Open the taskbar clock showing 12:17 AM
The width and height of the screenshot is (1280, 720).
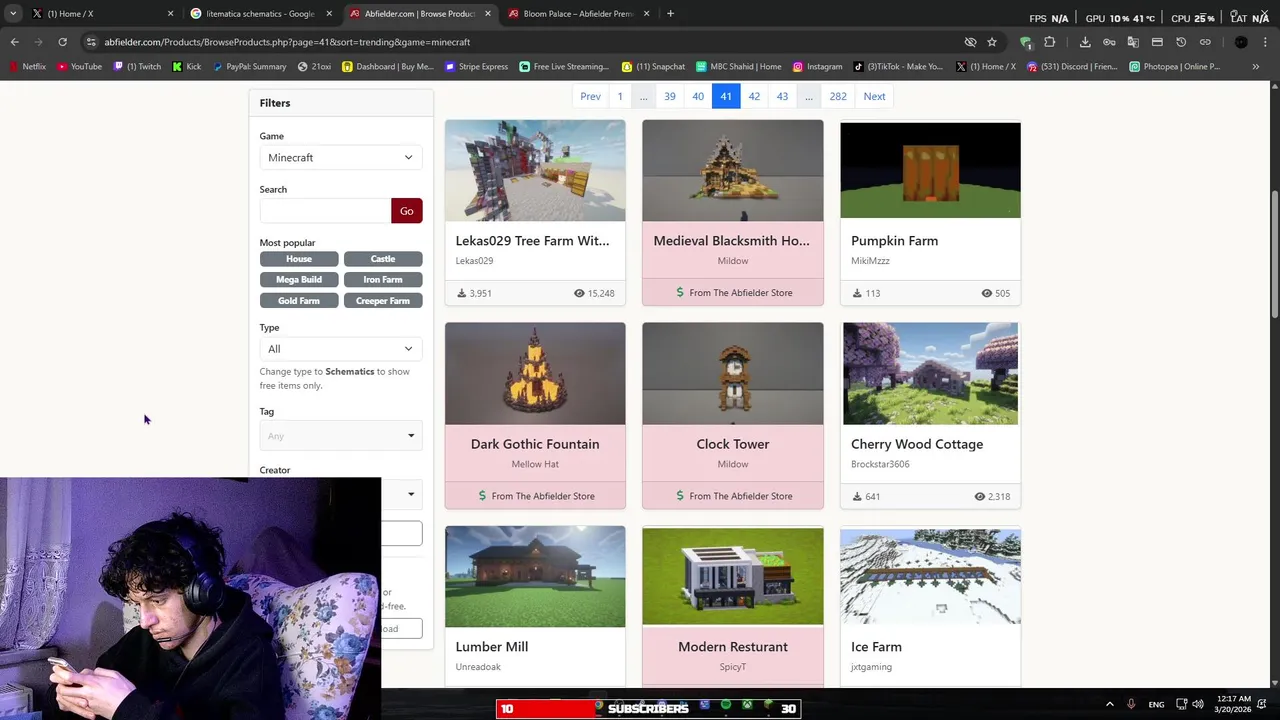[x=1235, y=704]
